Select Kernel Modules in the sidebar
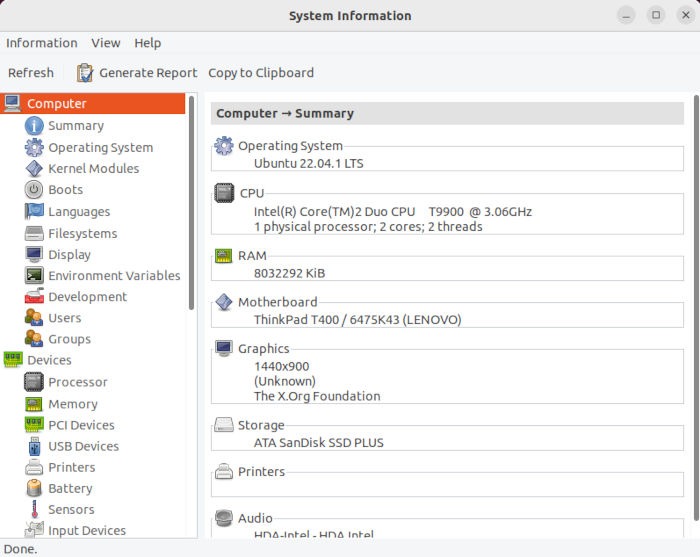The image size is (700, 557). pos(93,169)
